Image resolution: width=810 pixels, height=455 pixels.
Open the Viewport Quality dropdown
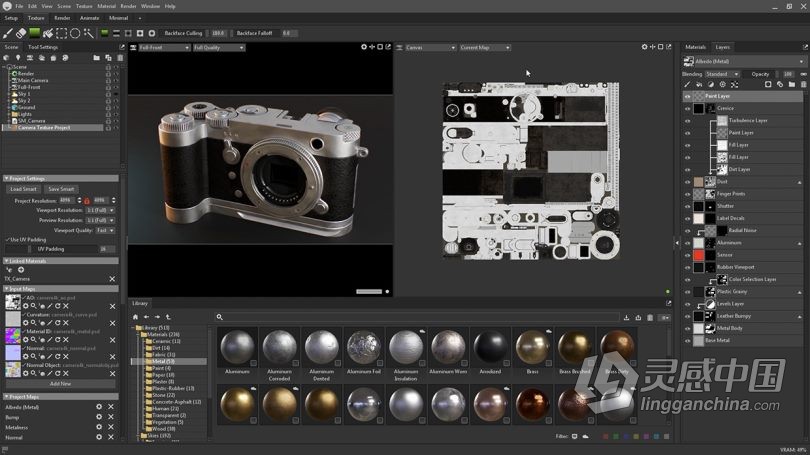105,230
